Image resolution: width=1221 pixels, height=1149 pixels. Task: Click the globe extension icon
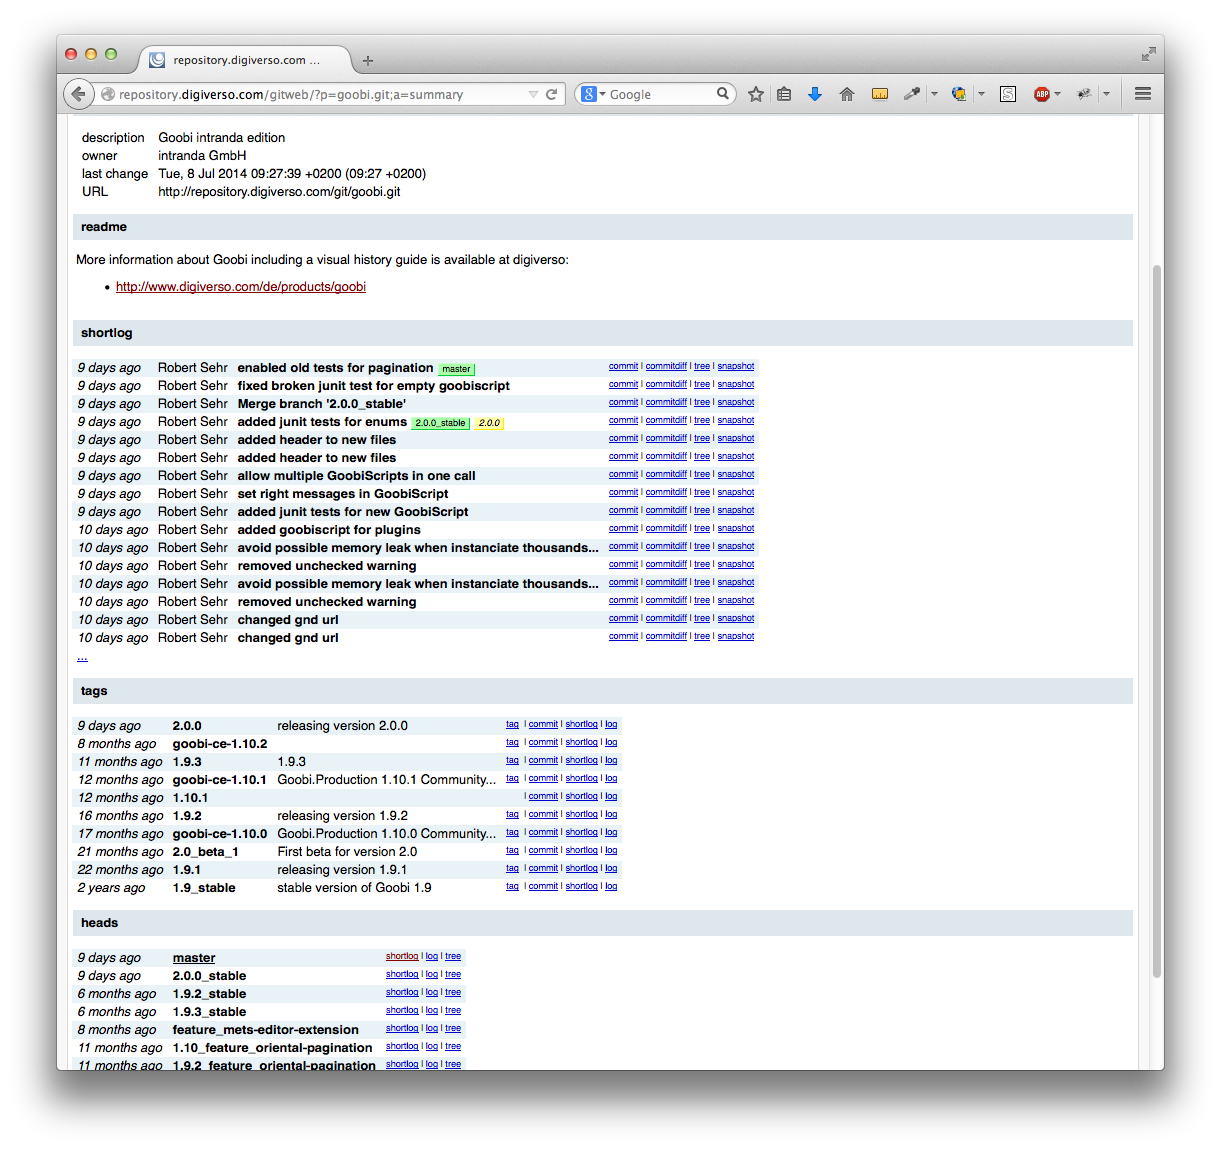pos(959,94)
